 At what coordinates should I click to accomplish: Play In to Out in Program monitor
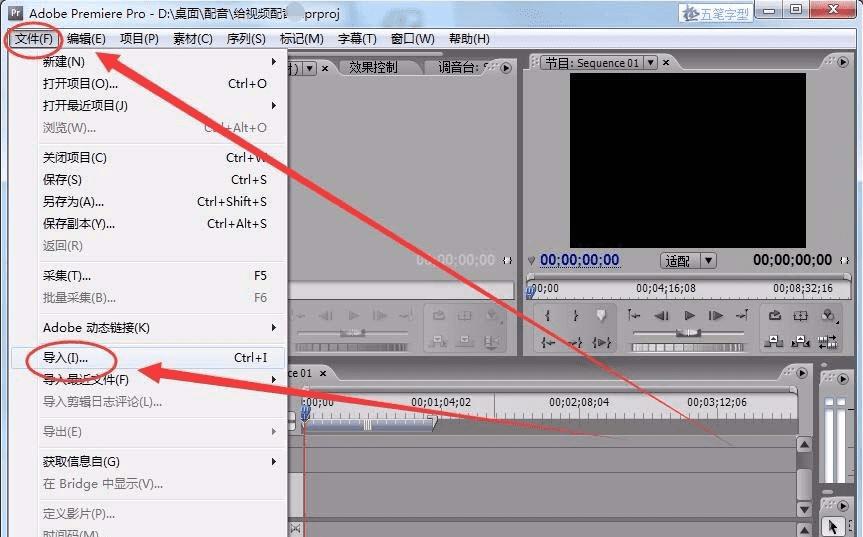[x=602, y=343]
